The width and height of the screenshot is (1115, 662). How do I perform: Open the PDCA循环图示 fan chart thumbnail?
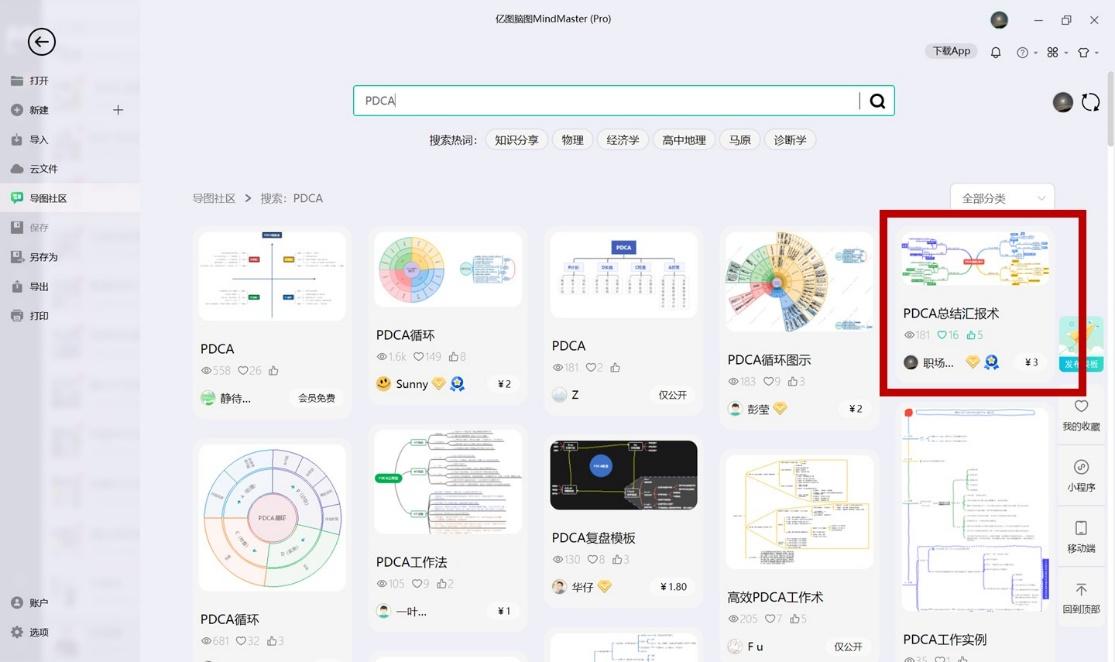coord(797,282)
